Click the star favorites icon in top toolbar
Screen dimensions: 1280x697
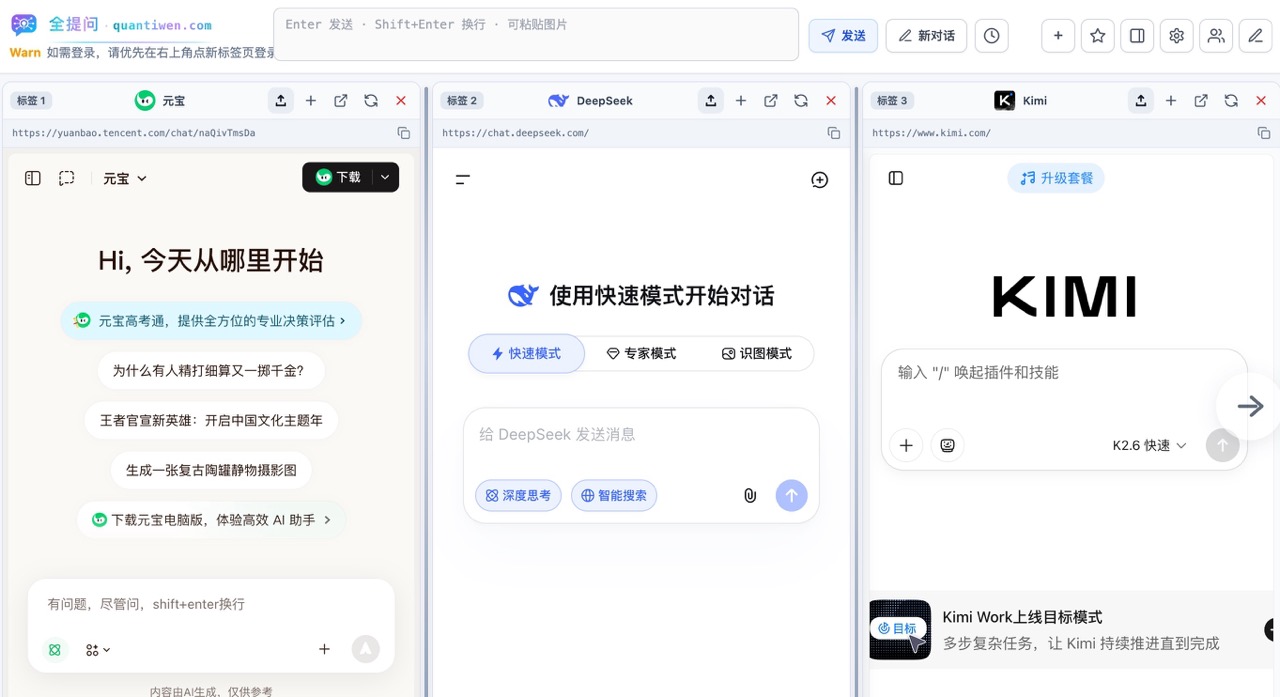1098,36
